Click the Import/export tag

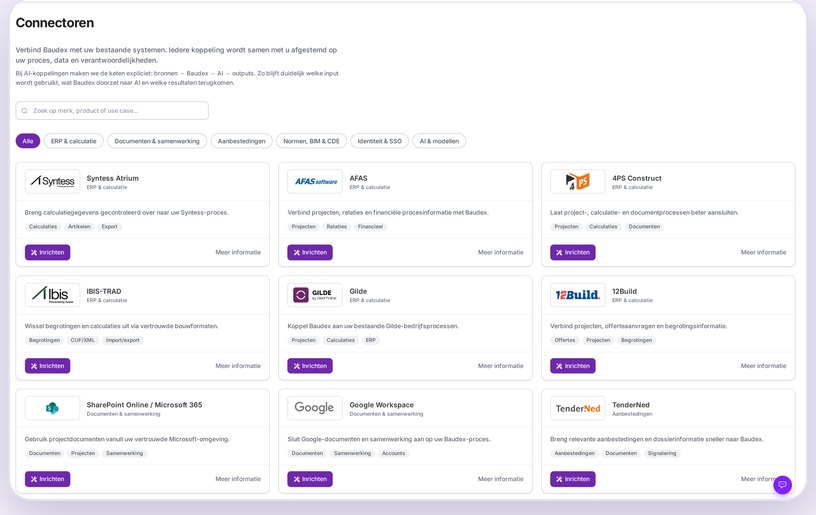[122, 340]
